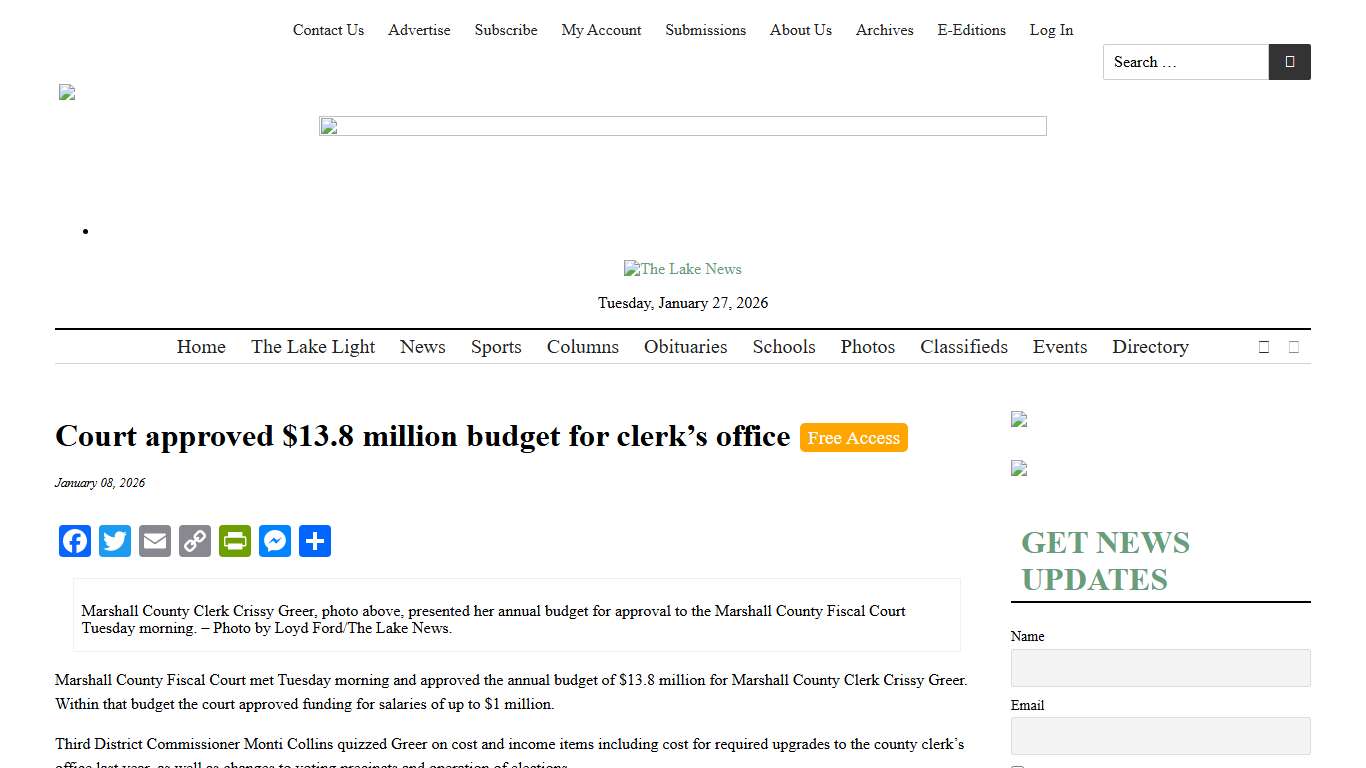This screenshot has height=768, width=1366.
Task: Copy the article link
Action: click(195, 541)
